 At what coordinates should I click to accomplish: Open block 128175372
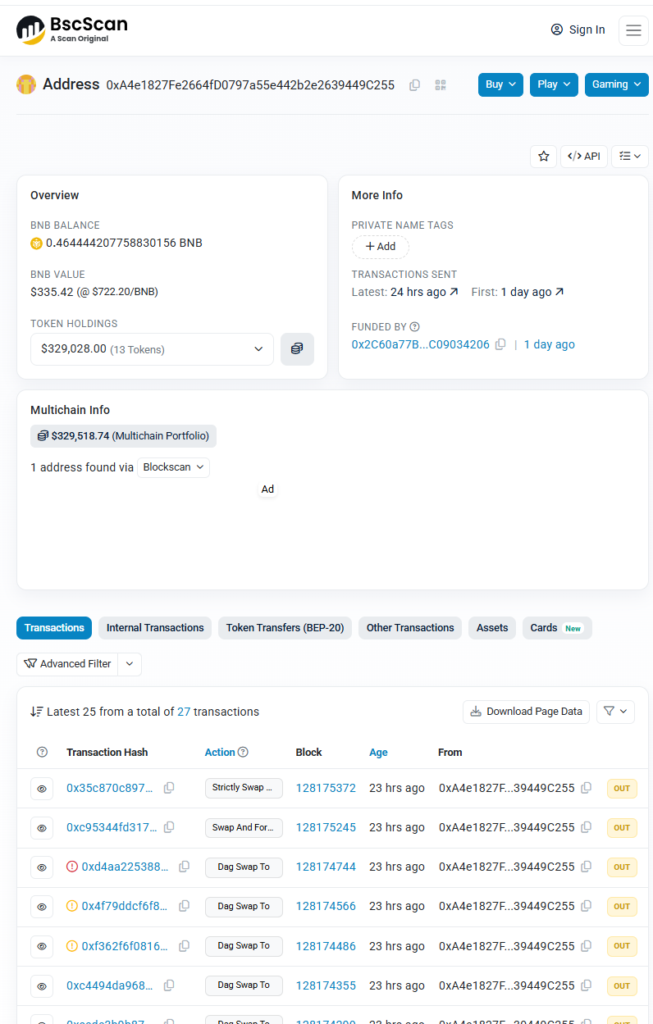click(x=326, y=788)
